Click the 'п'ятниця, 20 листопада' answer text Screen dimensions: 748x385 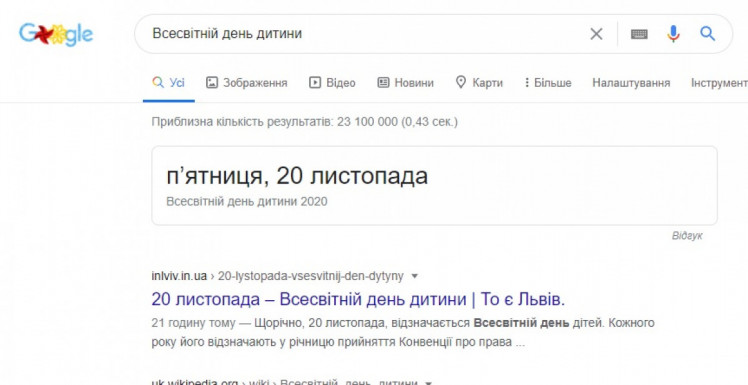click(x=297, y=176)
